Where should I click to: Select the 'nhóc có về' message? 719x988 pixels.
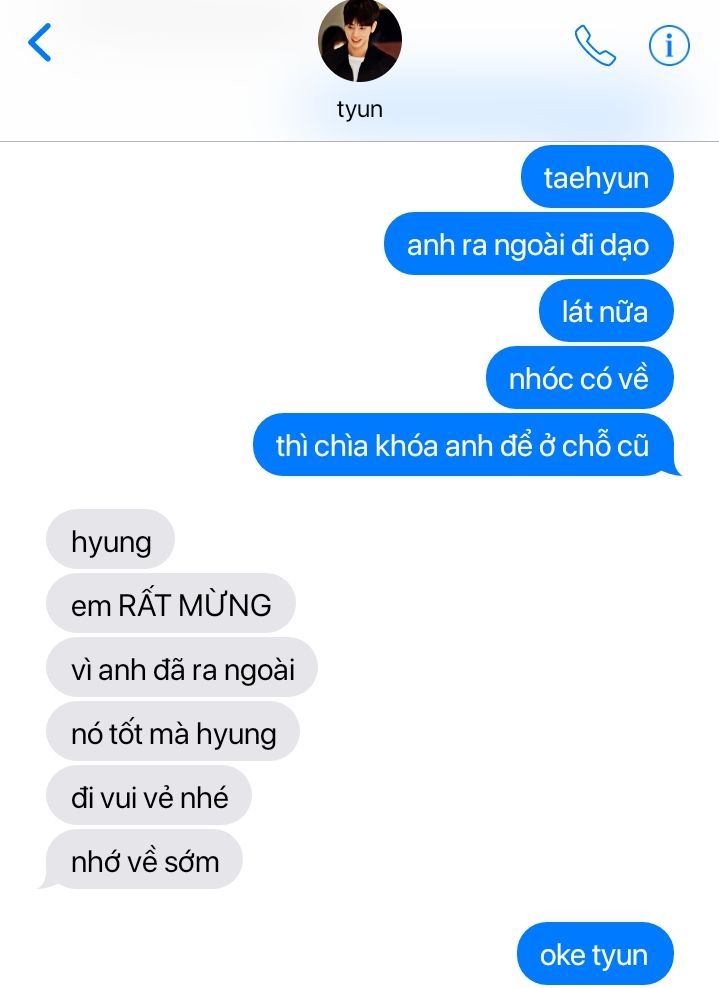tap(580, 378)
